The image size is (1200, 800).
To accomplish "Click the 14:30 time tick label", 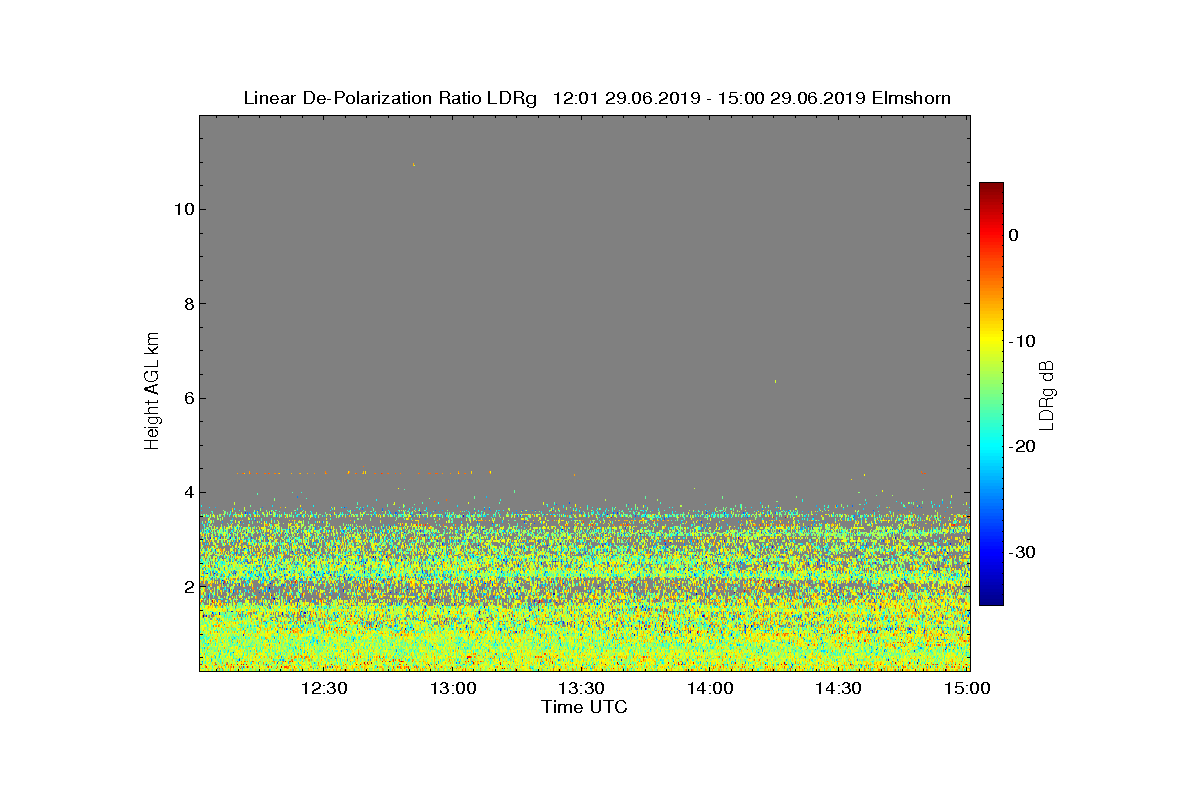I will (838, 688).
